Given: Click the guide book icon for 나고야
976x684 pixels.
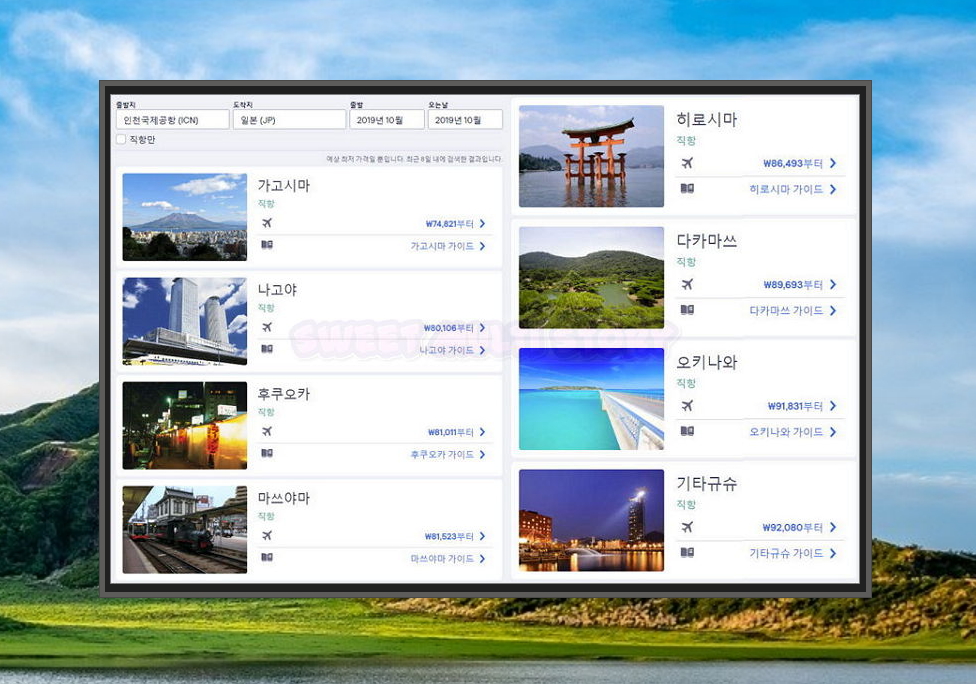Looking at the screenshot, I should coord(267,349).
